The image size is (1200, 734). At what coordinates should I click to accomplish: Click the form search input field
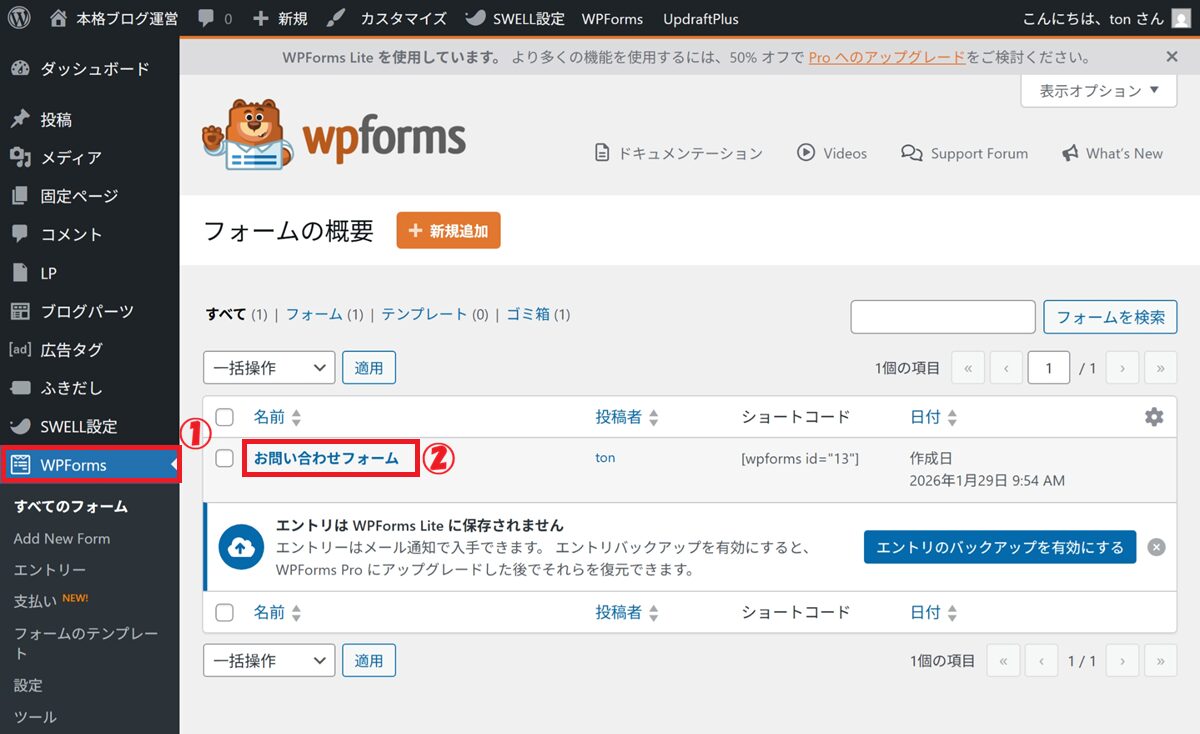click(x=942, y=317)
